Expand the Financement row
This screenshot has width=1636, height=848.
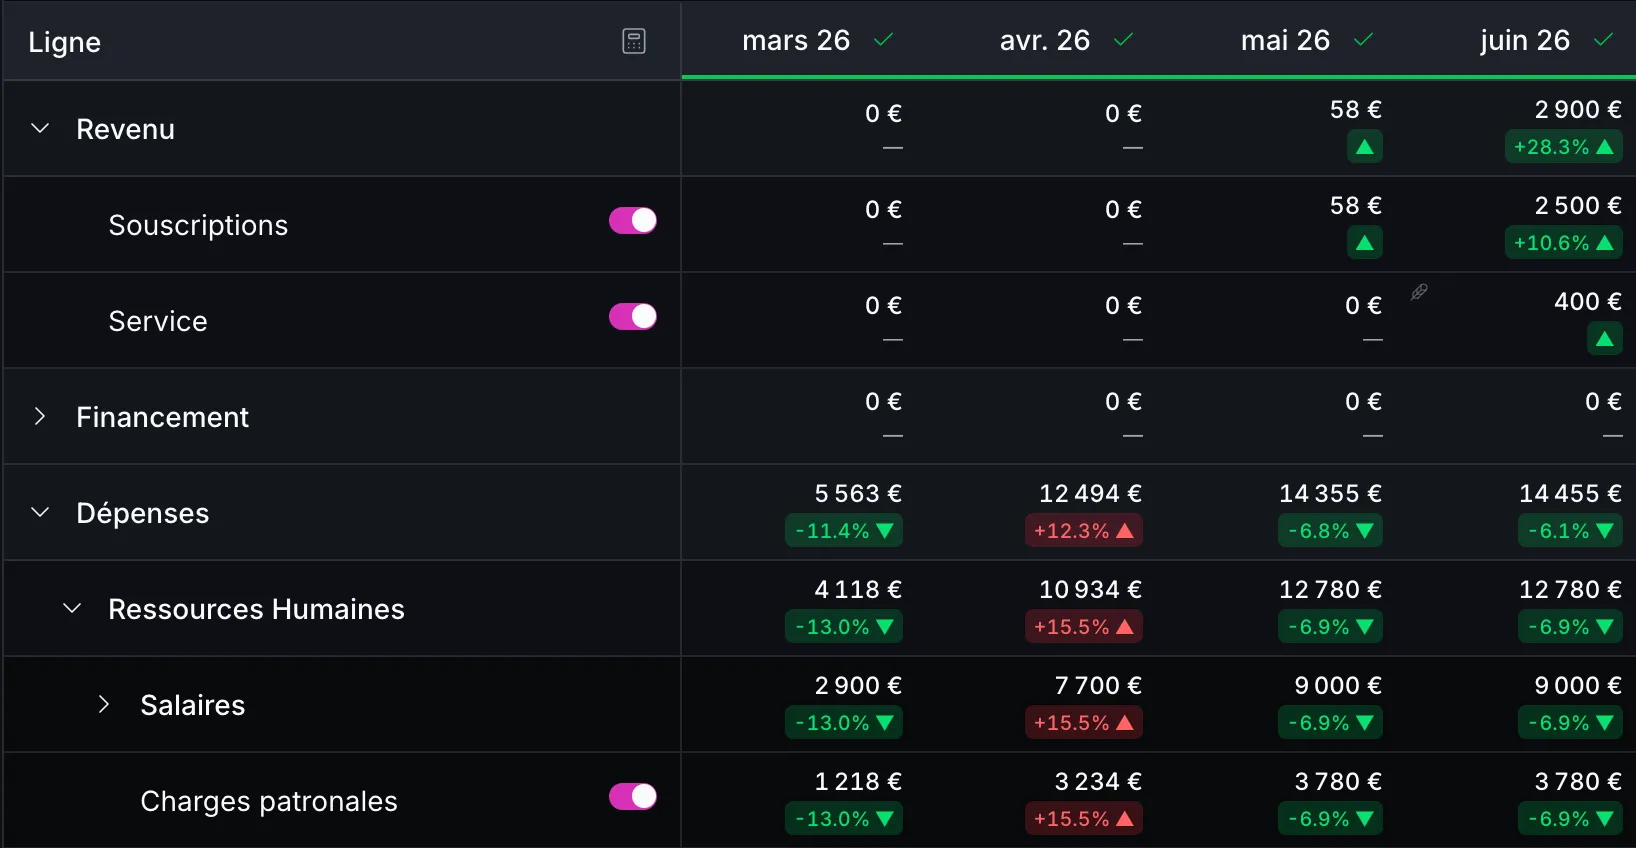pyautogui.click(x=40, y=416)
